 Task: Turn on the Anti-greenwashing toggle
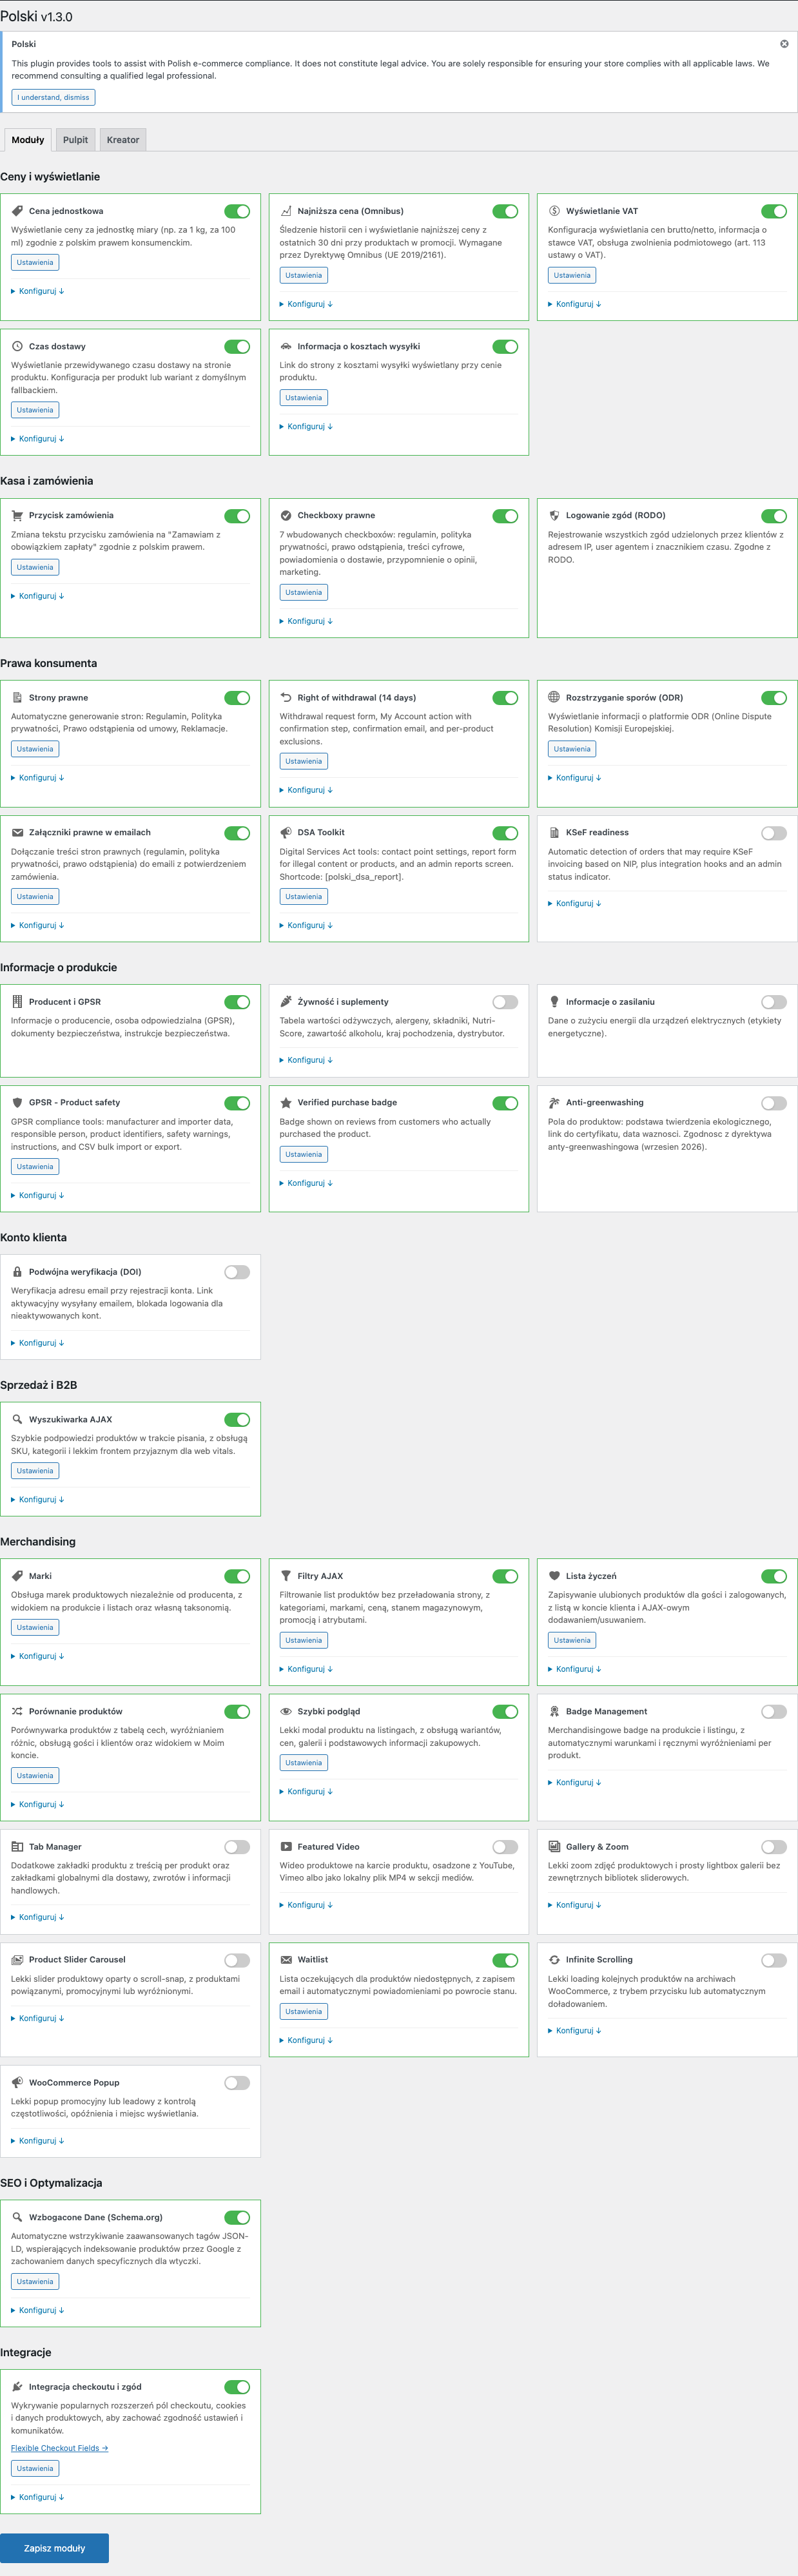pyautogui.click(x=774, y=1103)
